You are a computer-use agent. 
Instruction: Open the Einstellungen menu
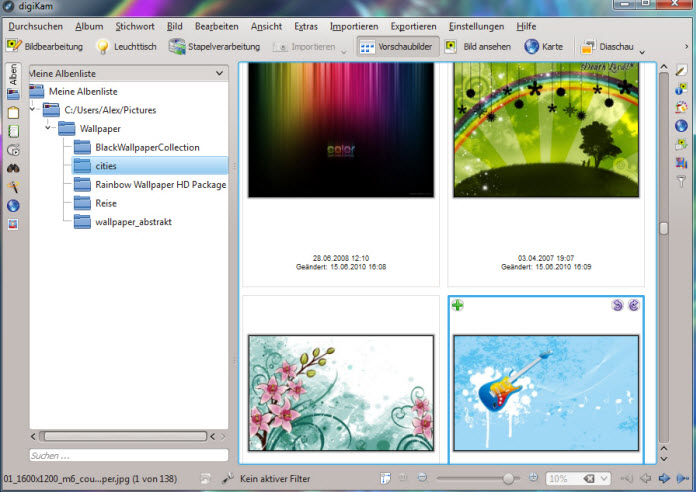pos(476,26)
